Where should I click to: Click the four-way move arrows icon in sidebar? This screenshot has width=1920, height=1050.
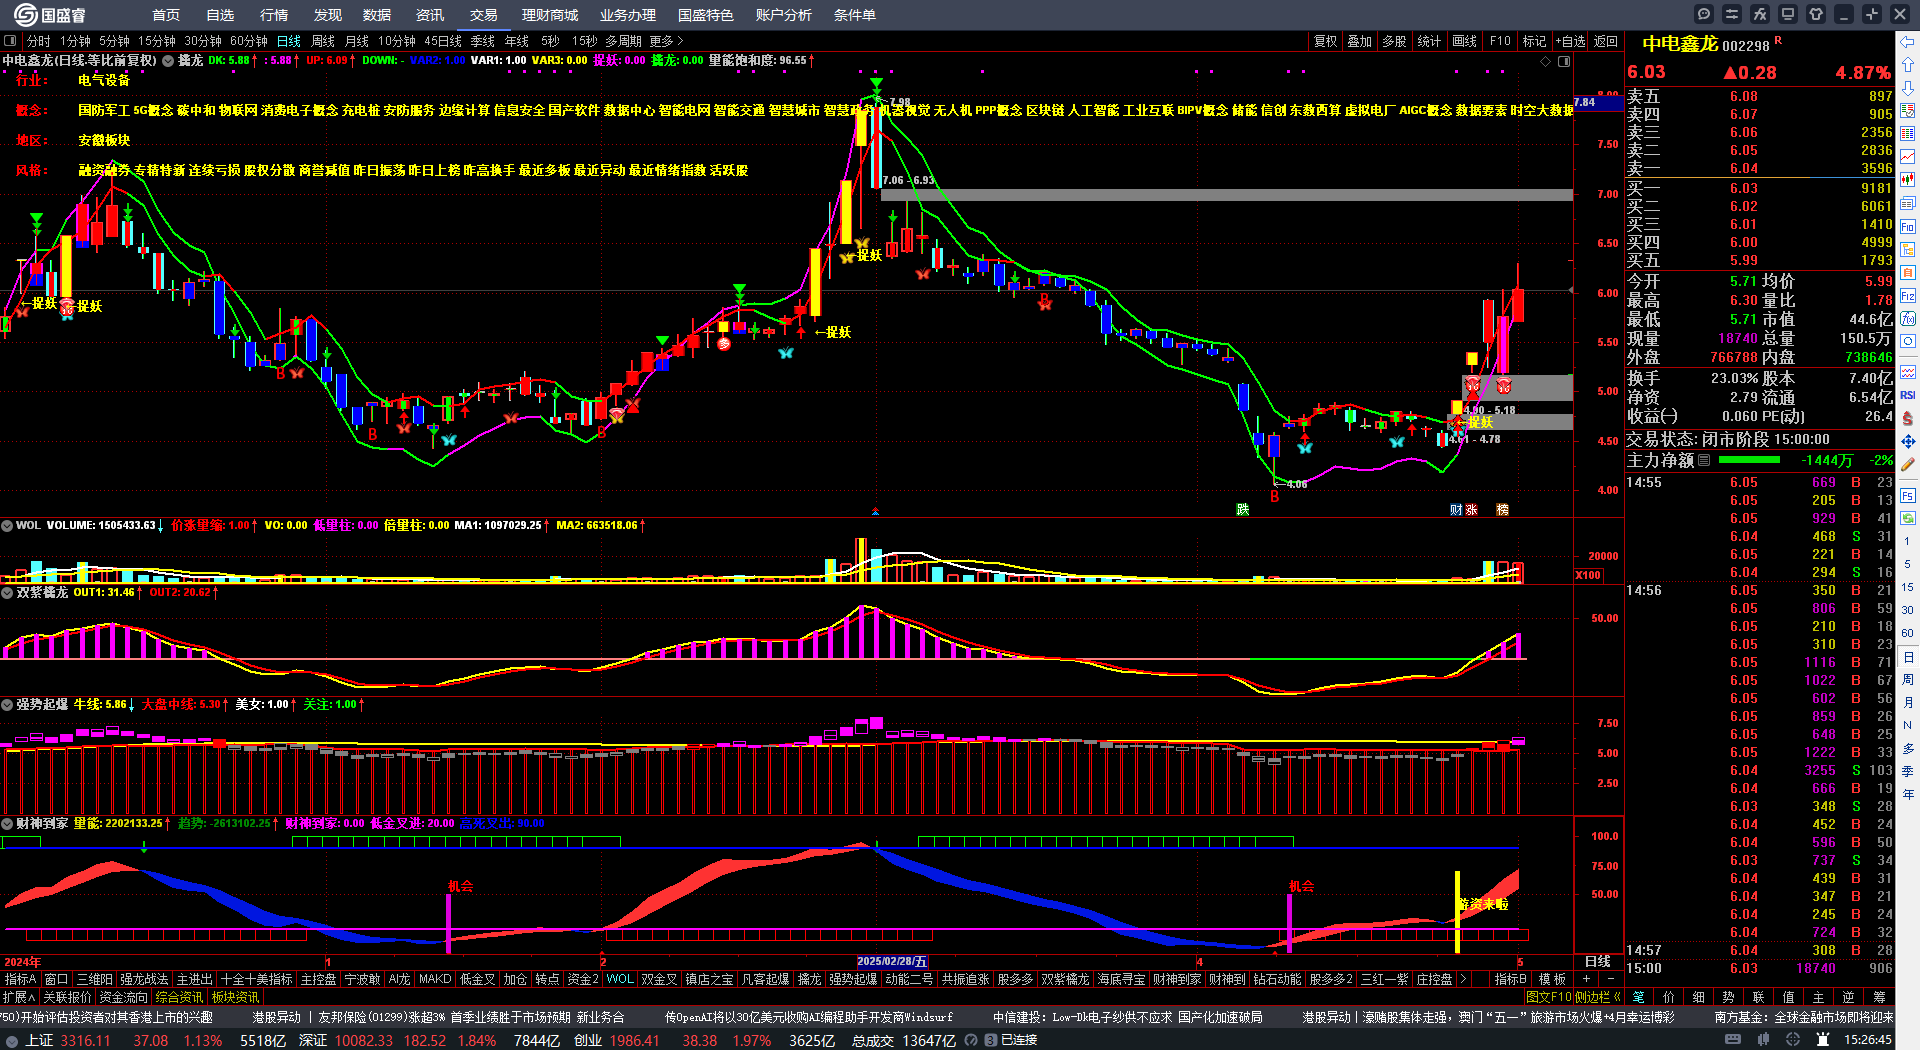(x=1908, y=441)
